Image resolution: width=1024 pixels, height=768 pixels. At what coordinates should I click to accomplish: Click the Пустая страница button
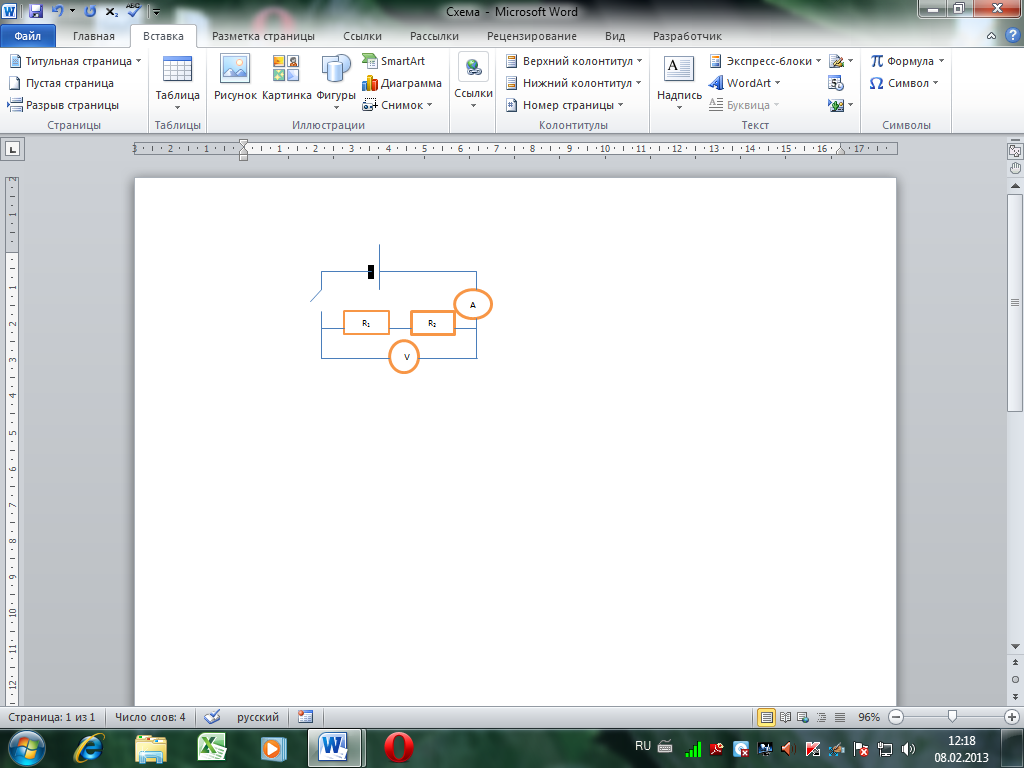click(60, 83)
